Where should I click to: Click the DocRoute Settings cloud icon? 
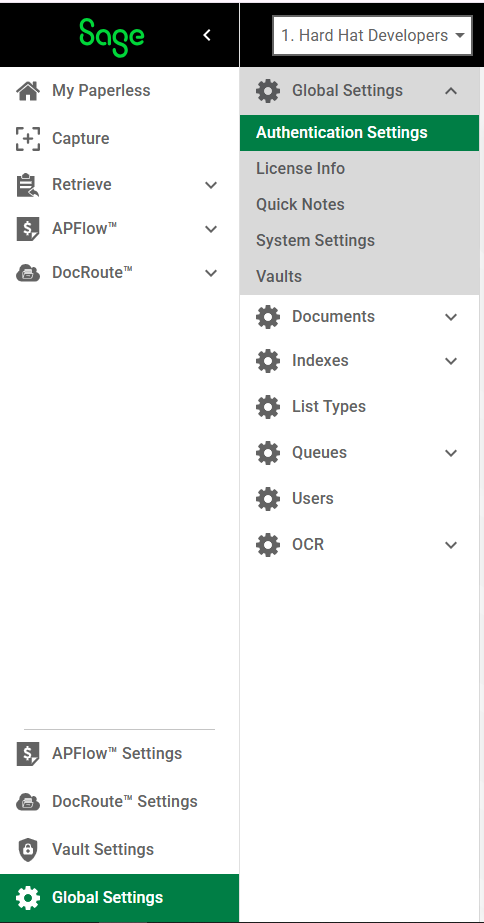(28, 802)
